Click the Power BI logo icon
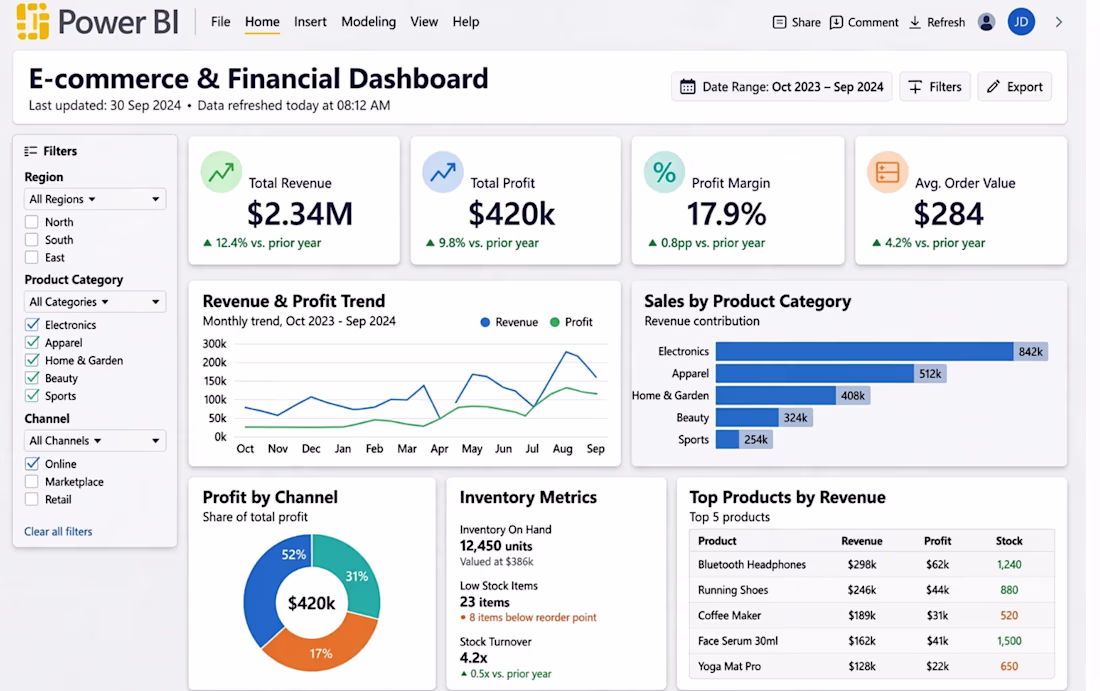This screenshot has width=1100, height=691. [33, 21]
